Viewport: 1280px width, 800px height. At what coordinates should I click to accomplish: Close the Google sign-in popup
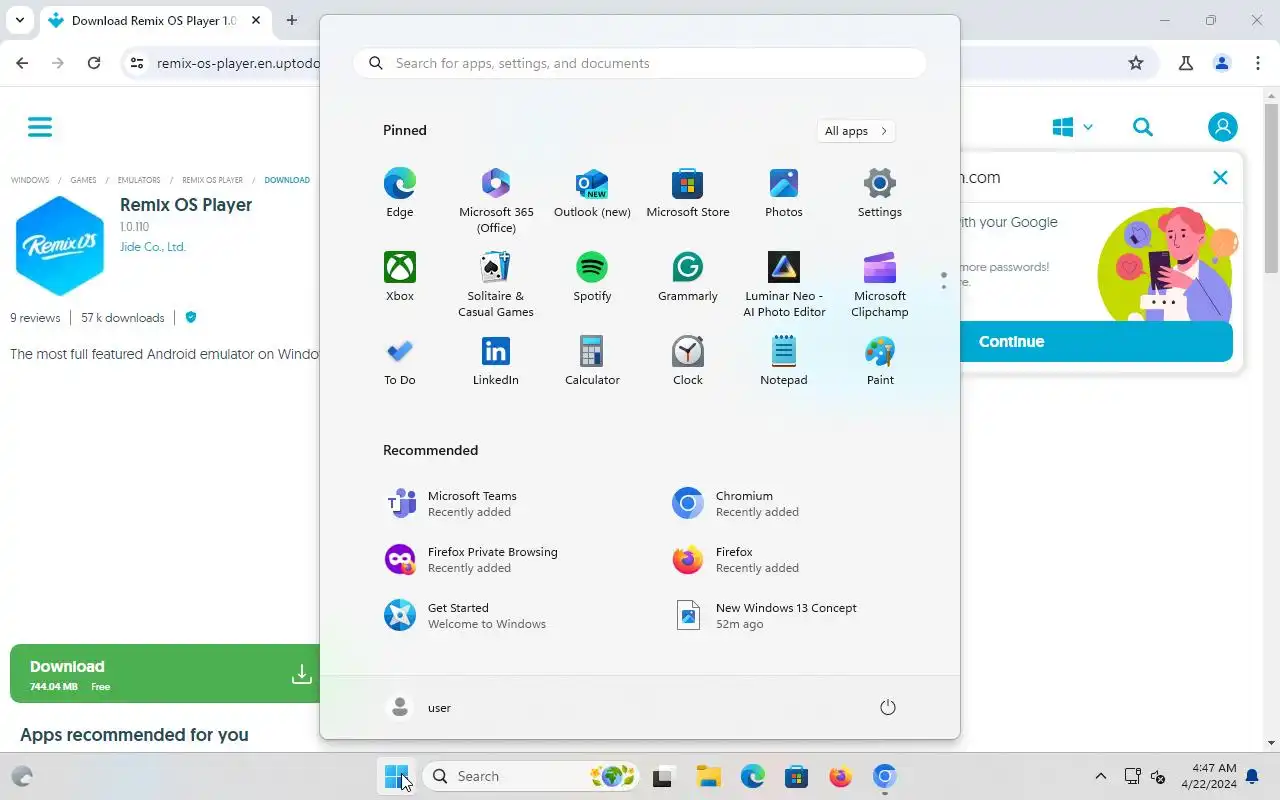coord(1220,178)
